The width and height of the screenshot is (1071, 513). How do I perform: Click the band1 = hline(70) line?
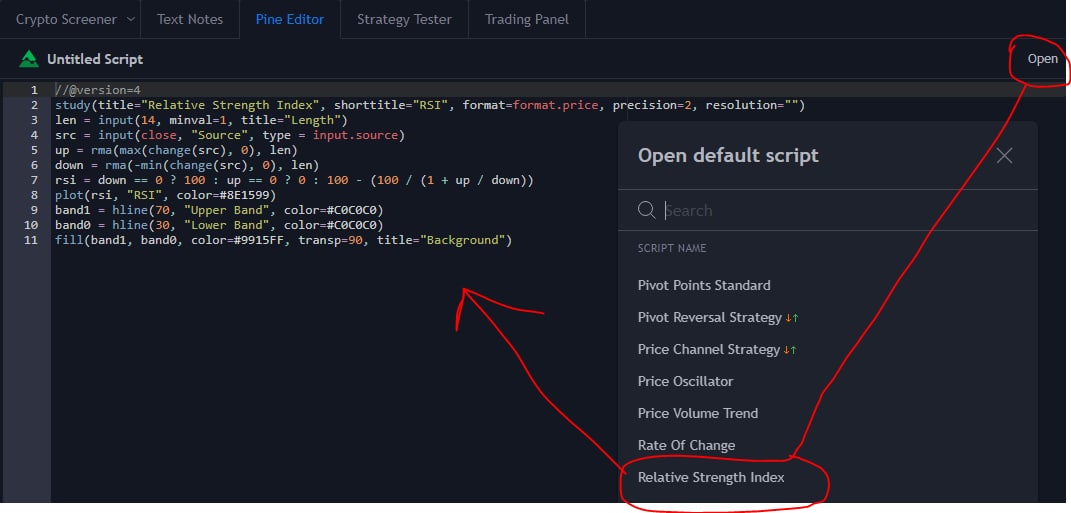pyautogui.click(x=219, y=210)
